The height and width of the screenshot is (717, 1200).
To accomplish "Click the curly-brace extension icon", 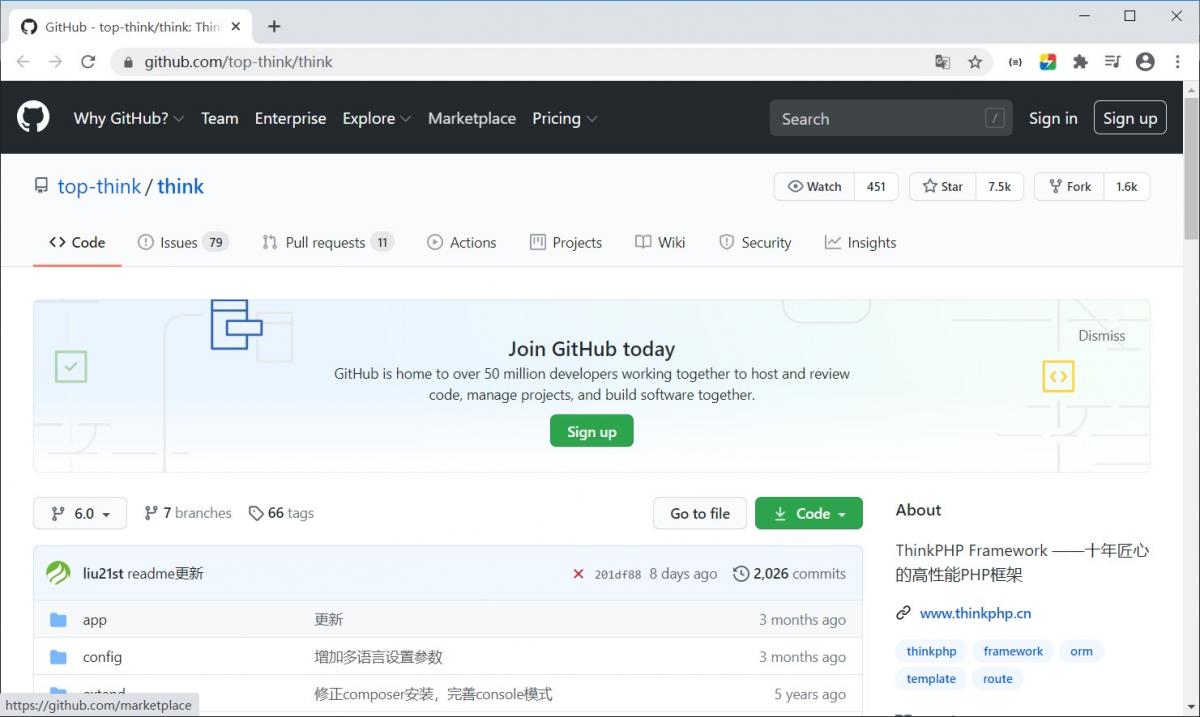I will [1015, 62].
